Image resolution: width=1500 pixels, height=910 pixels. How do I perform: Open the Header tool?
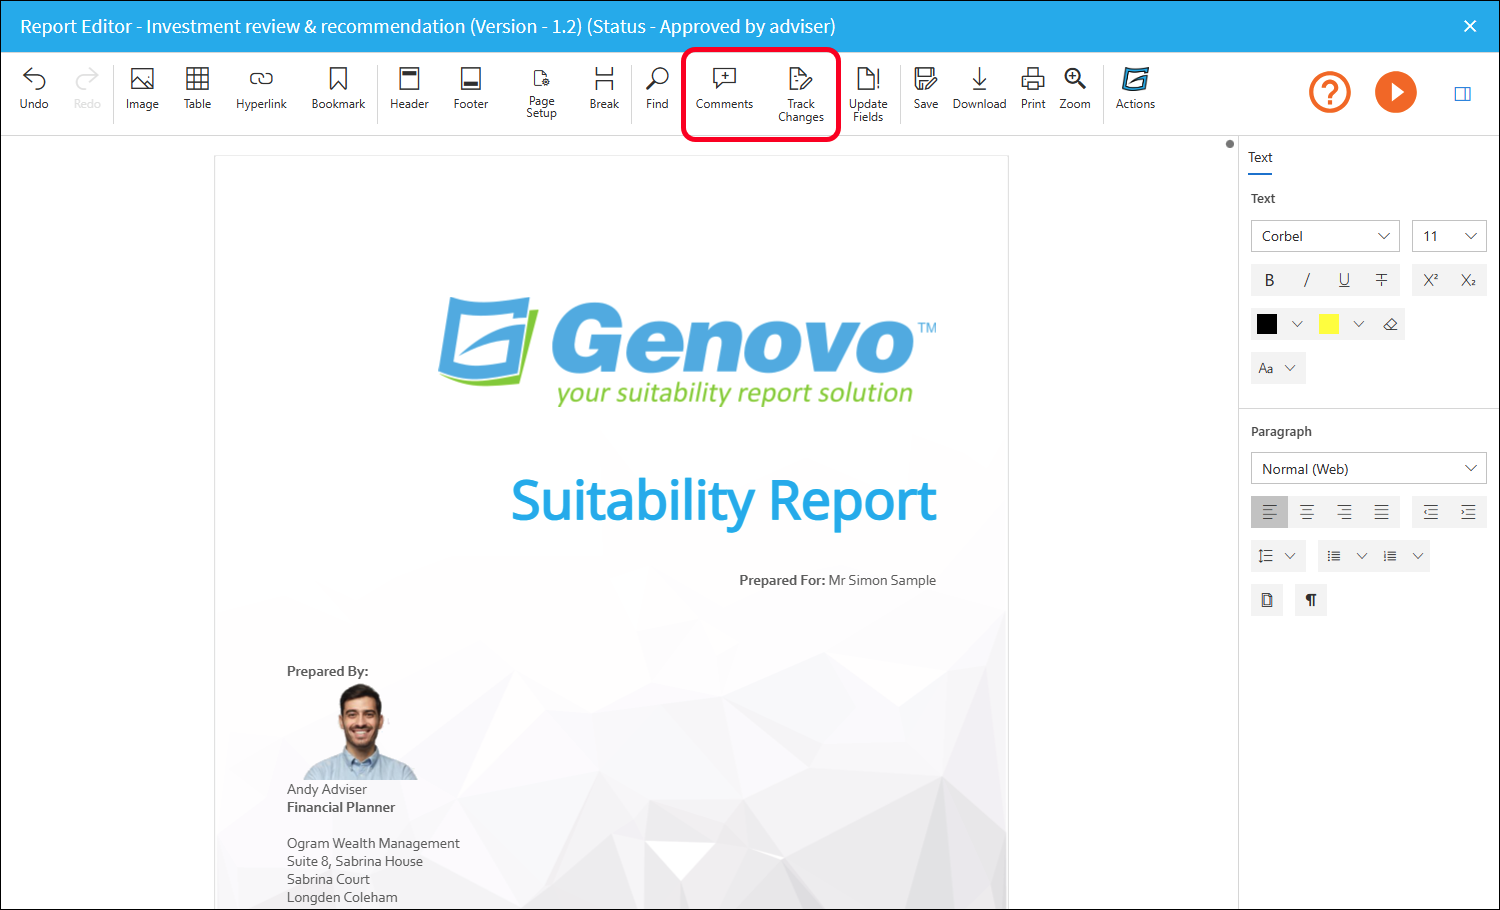point(409,89)
